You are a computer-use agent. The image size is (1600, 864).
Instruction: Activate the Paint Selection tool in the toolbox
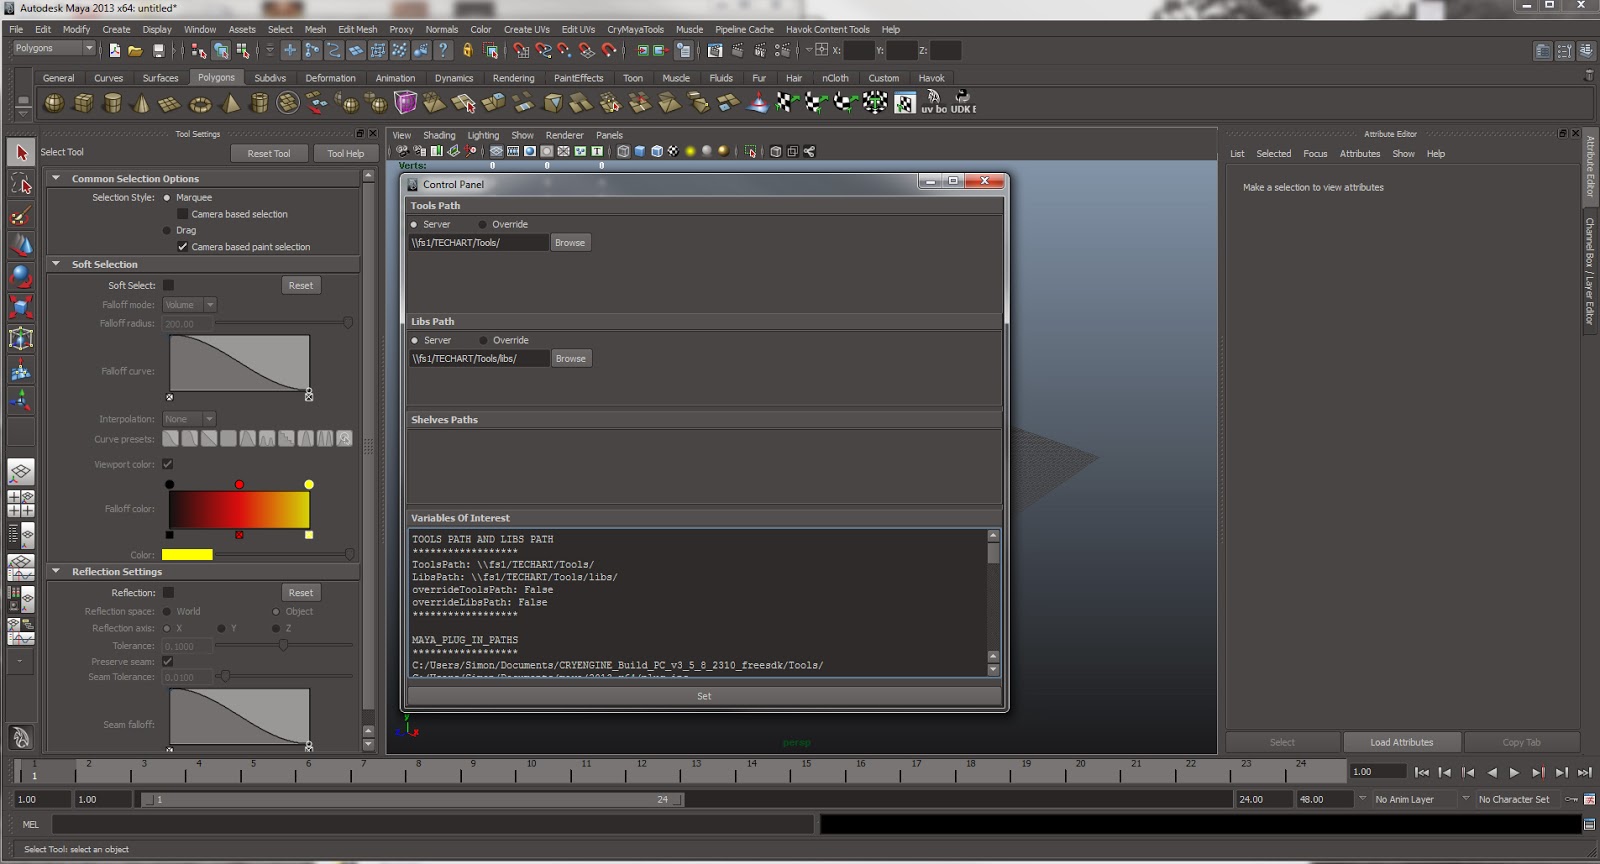(x=21, y=214)
